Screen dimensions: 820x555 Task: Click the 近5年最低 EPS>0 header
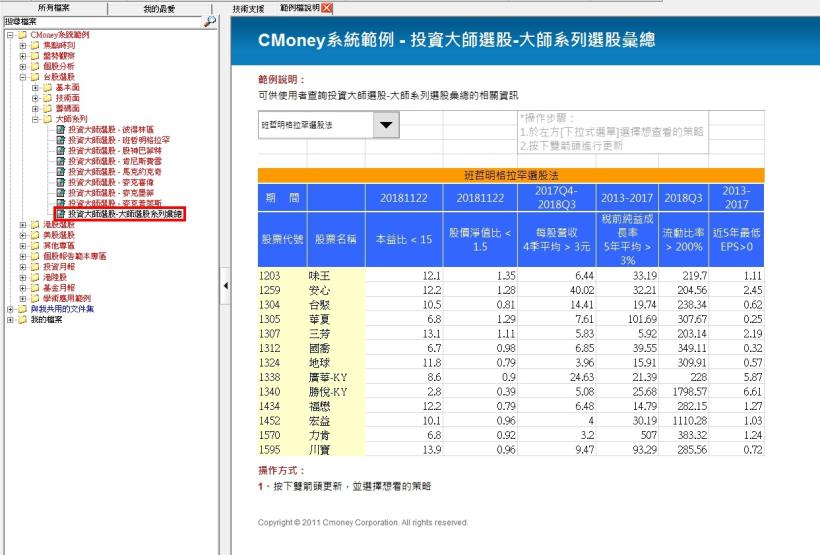[736, 240]
